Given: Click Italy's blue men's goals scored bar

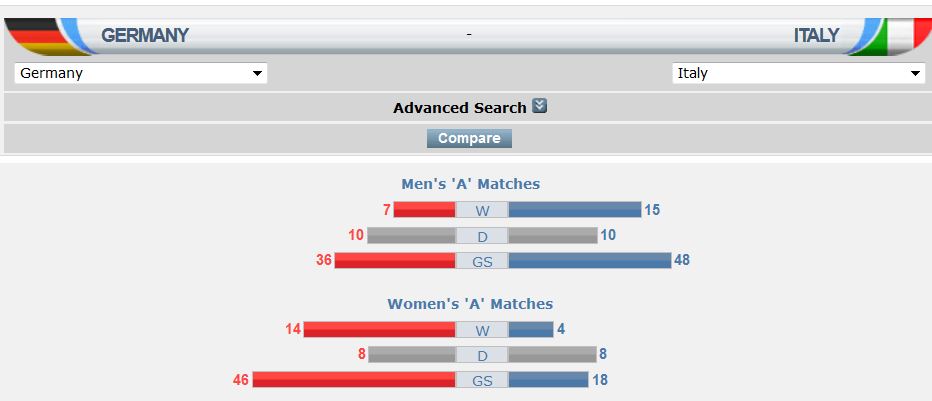Looking at the screenshot, I should point(589,261).
